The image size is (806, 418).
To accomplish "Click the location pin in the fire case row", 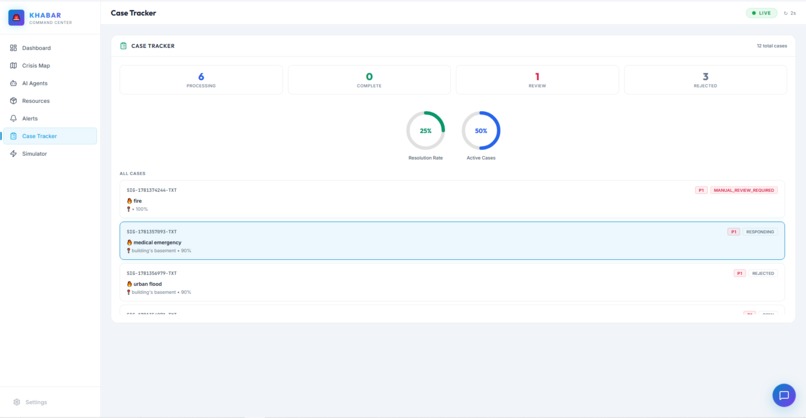I will 129,209.
